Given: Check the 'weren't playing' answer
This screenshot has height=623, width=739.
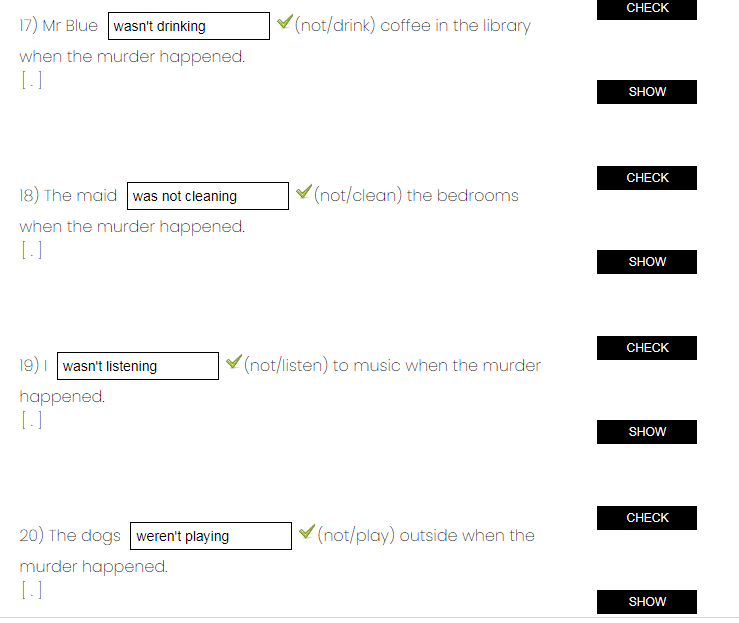Looking at the screenshot, I should (647, 518).
